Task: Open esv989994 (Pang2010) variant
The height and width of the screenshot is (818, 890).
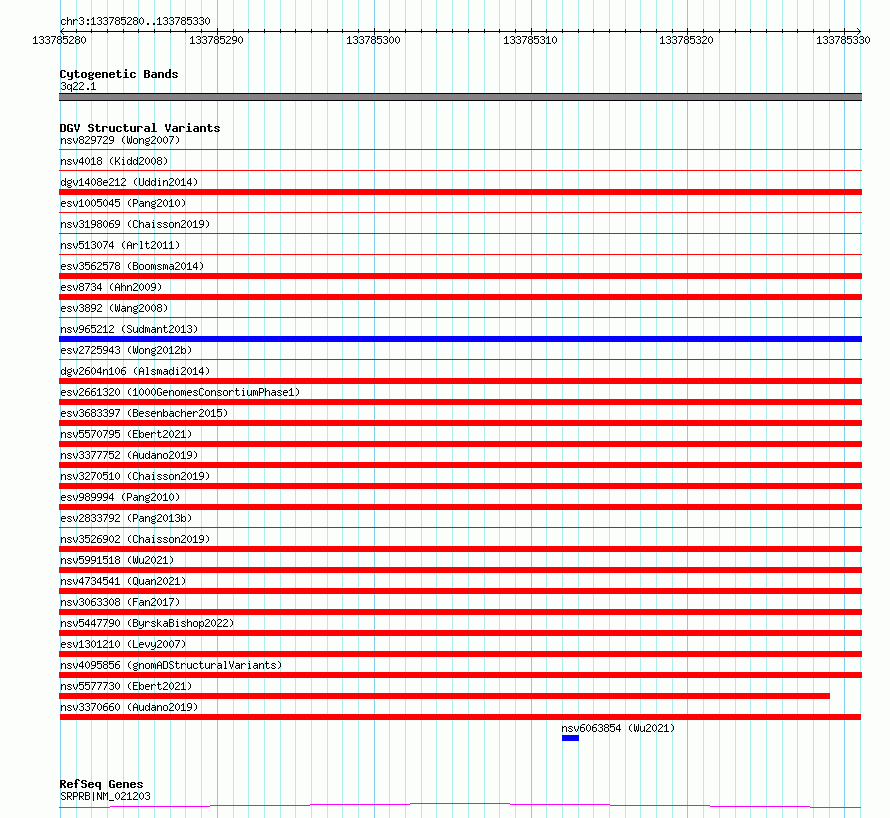Action: [120, 497]
